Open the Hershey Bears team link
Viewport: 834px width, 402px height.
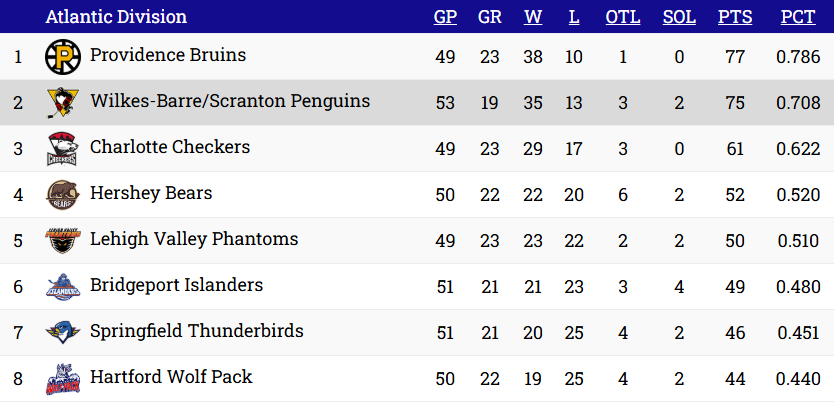coord(151,193)
